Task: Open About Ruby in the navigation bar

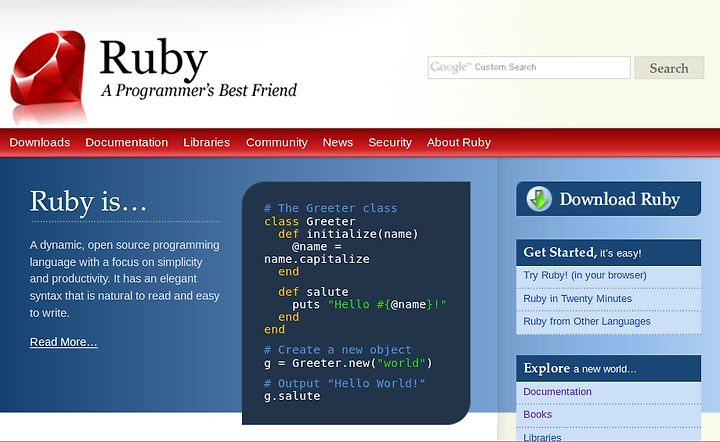Action: (459, 142)
